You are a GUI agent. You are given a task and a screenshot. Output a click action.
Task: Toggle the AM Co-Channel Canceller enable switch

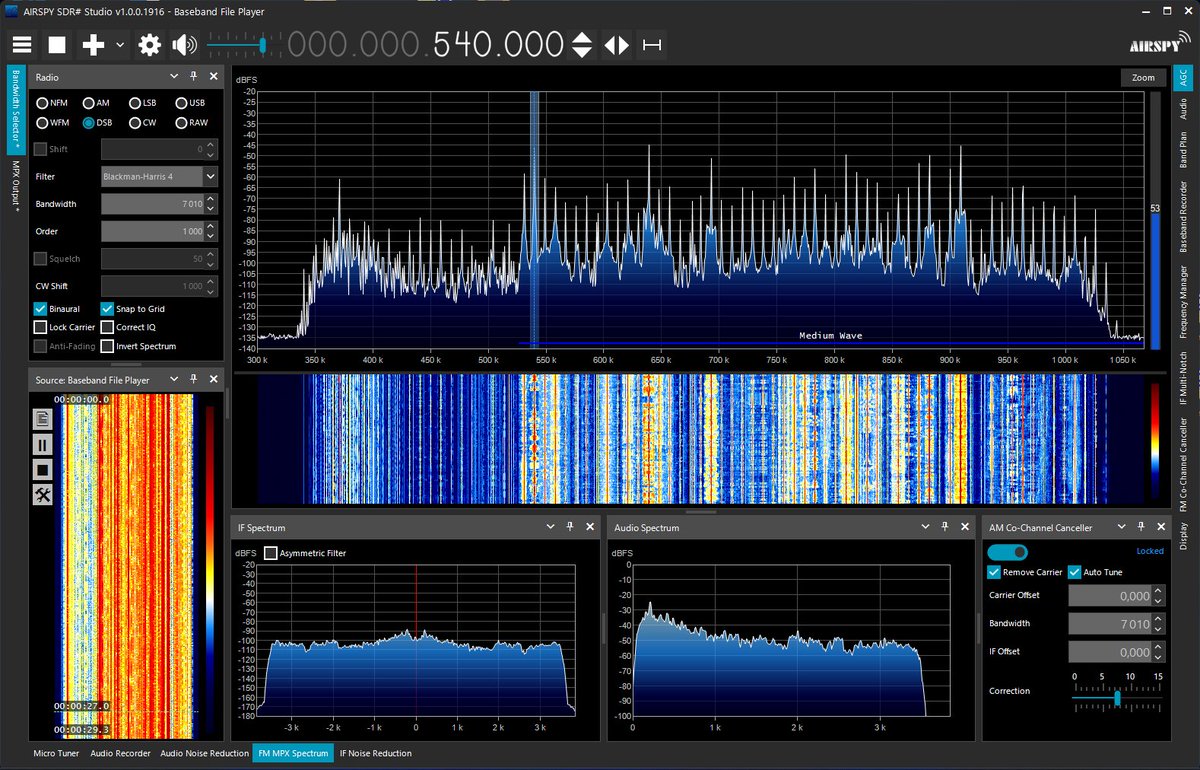(1007, 552)
